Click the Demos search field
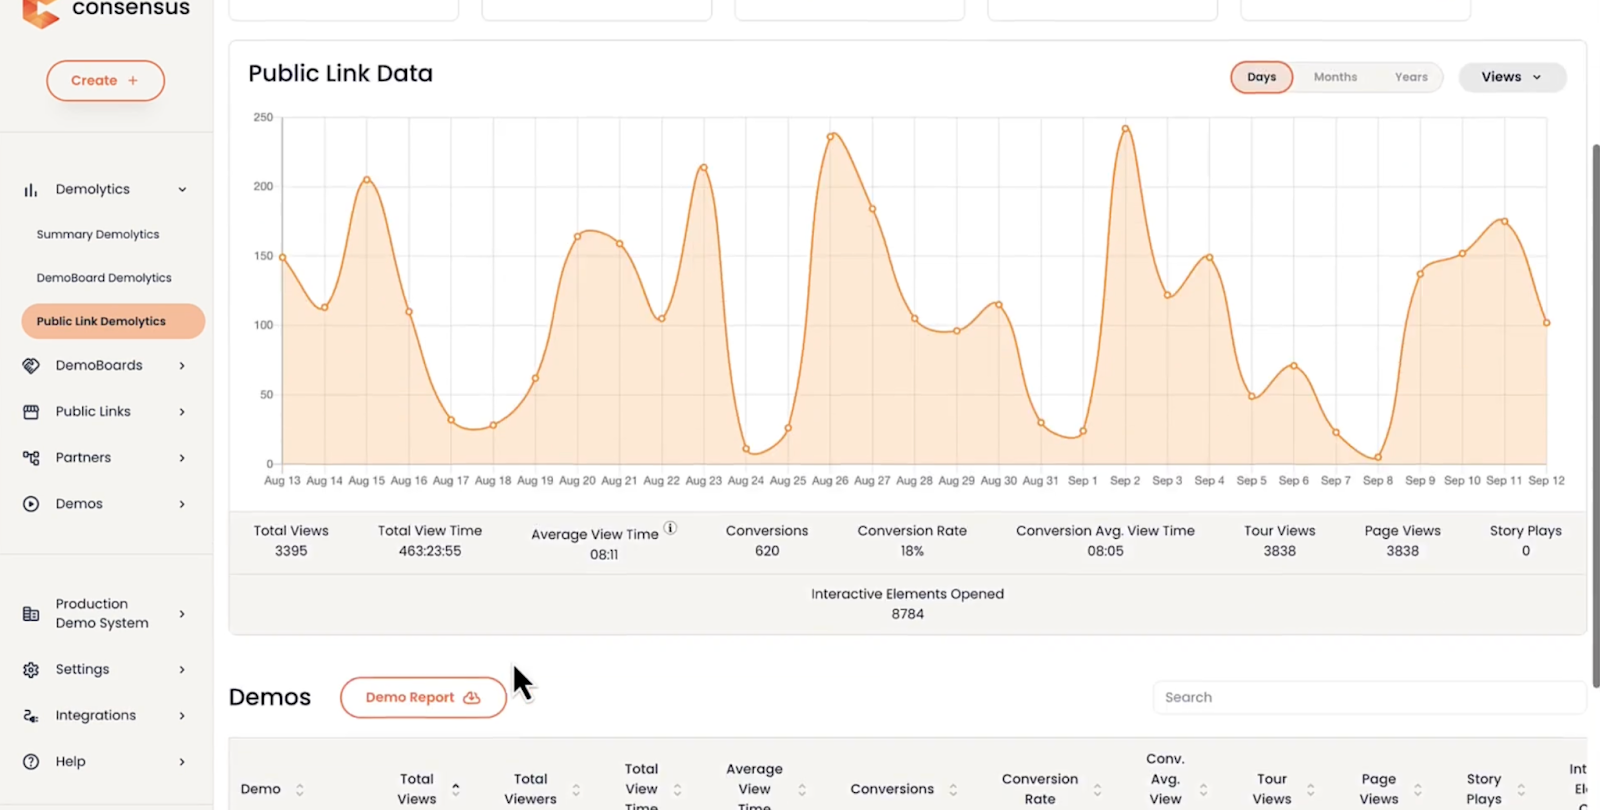The height and width of the screenshot is (810, 1600). point(1368,698)
